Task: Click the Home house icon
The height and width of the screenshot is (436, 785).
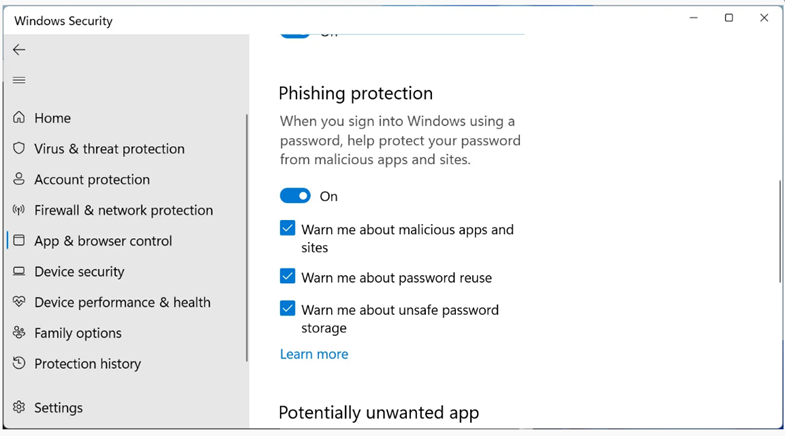Action: point(19,118)
